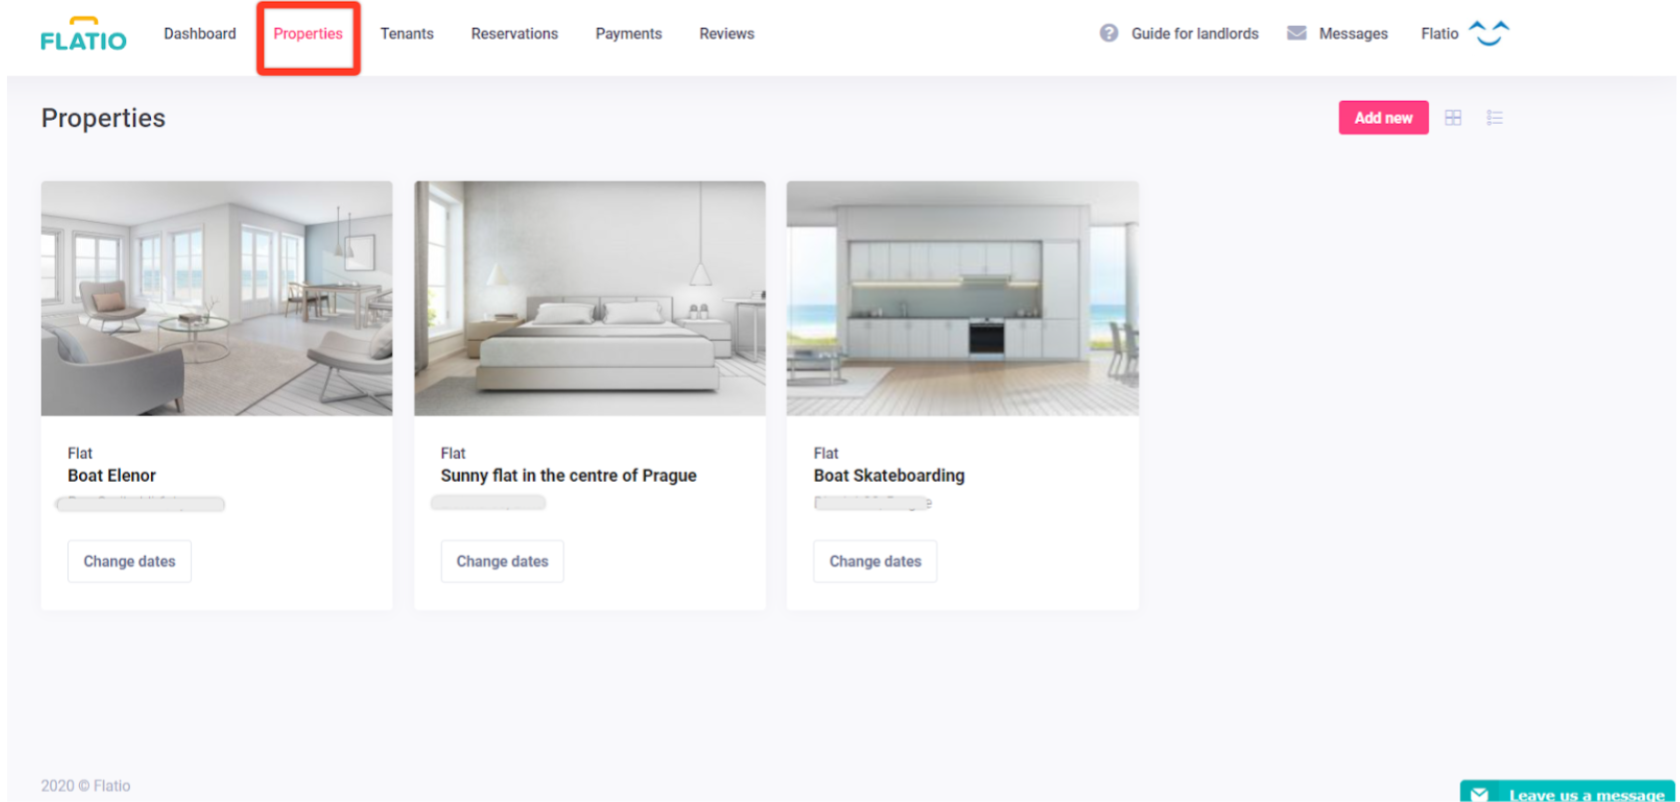
Task: Select the Properties tab
Action: (308, 33)
